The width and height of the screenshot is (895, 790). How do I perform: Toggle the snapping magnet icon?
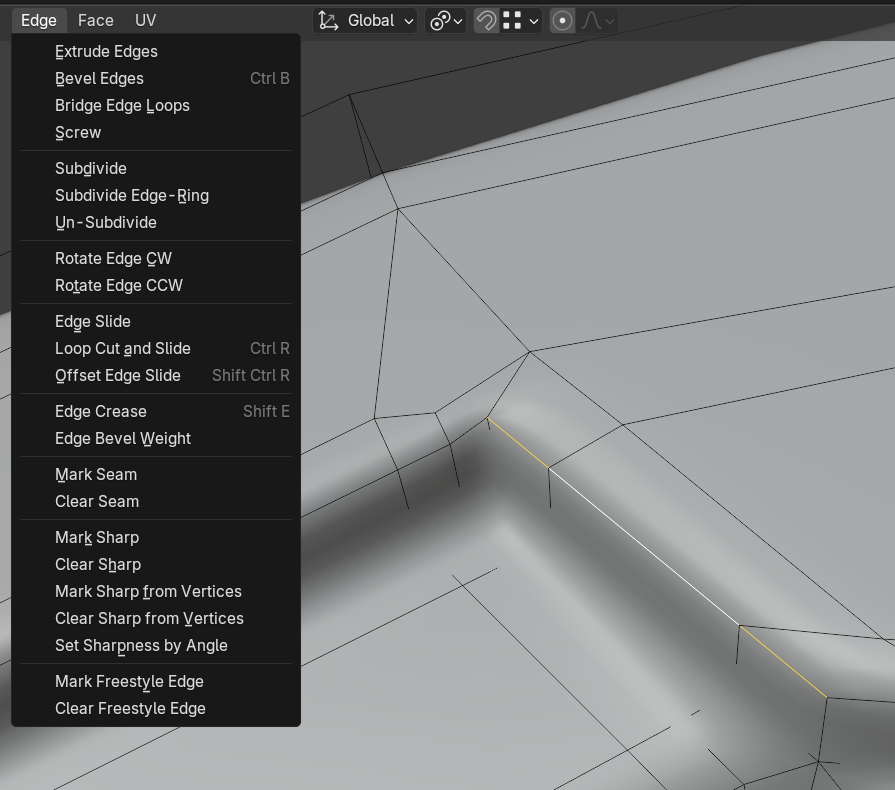486,21
